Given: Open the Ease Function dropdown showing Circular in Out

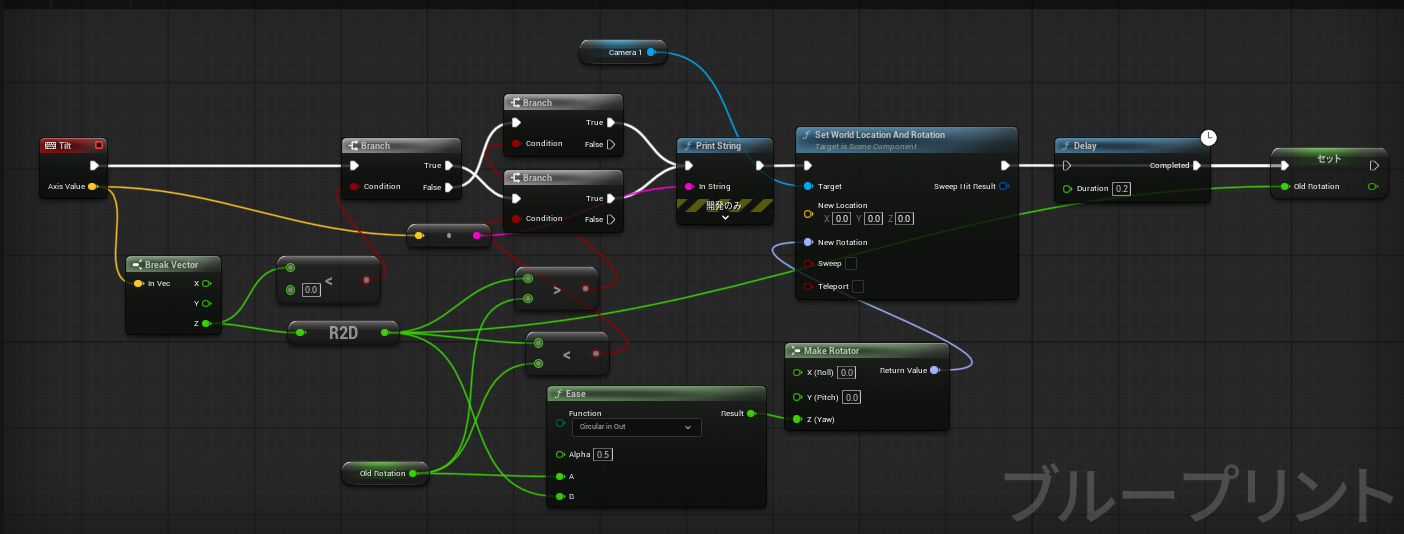Looking at the screenshot, I should (x=635, y=427).
